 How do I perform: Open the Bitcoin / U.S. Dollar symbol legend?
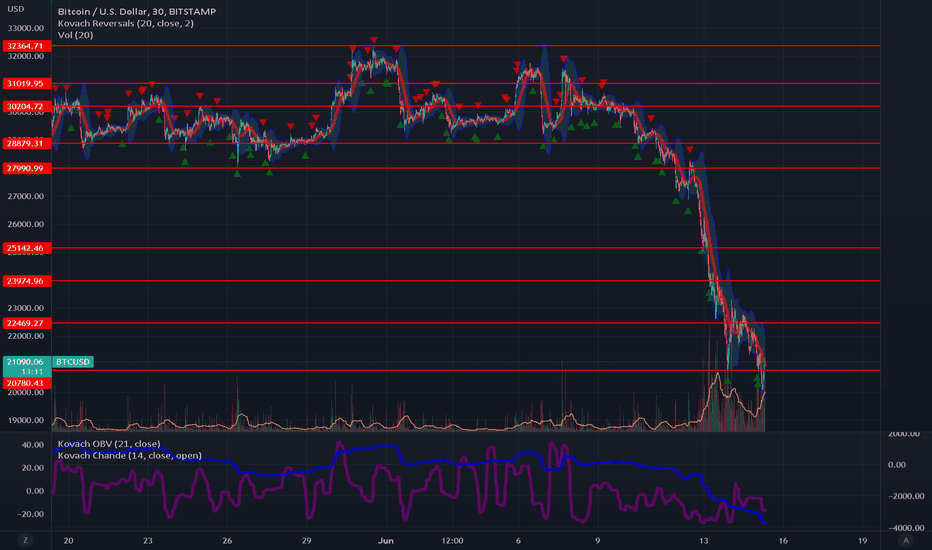click(x=137, y=11)
